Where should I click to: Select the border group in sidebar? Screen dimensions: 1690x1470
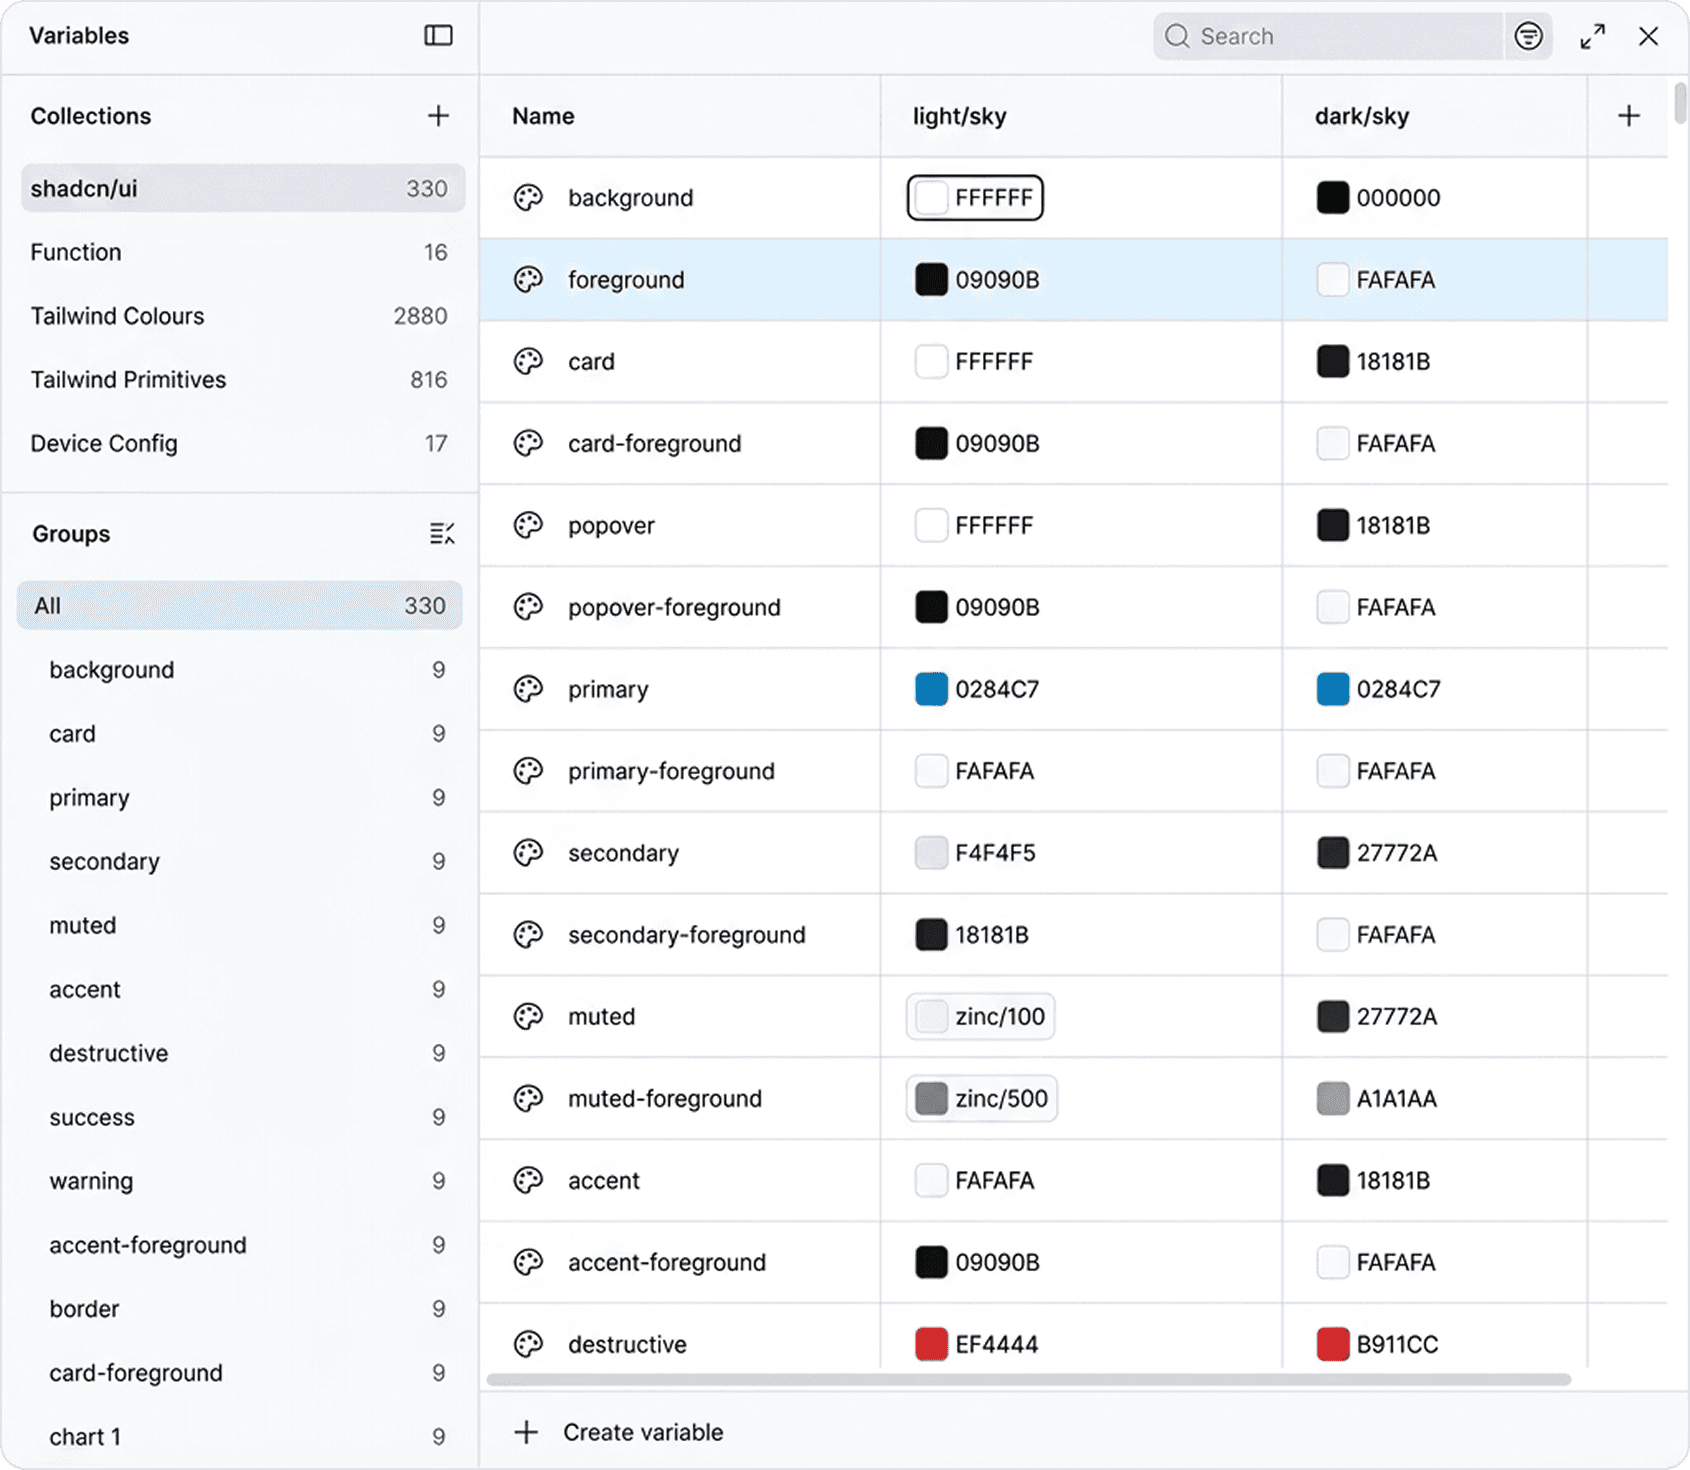(x=240, y=1309)
